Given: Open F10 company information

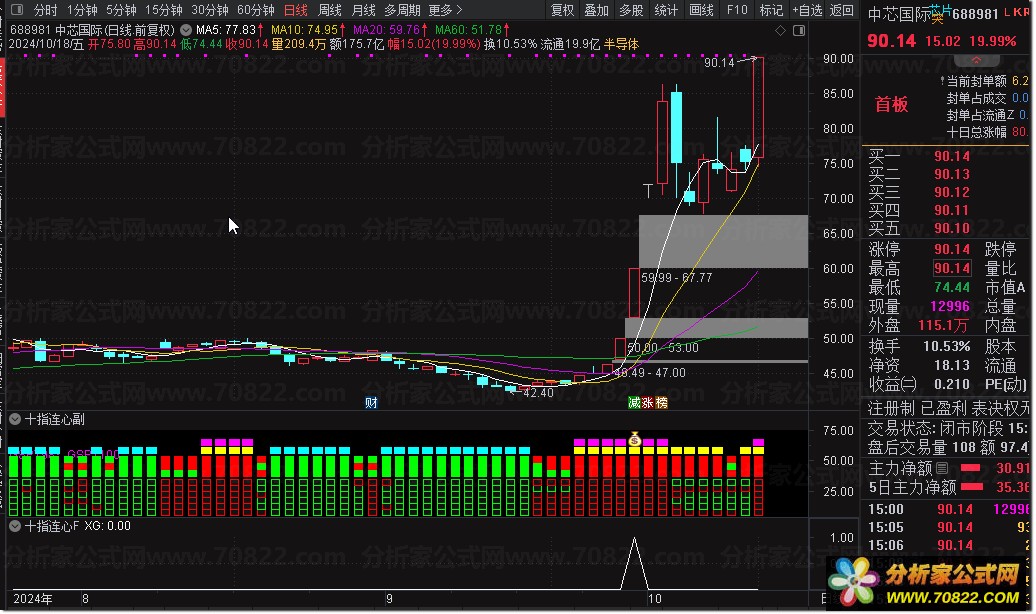Looking at the screenshot, I should (737, 10).
